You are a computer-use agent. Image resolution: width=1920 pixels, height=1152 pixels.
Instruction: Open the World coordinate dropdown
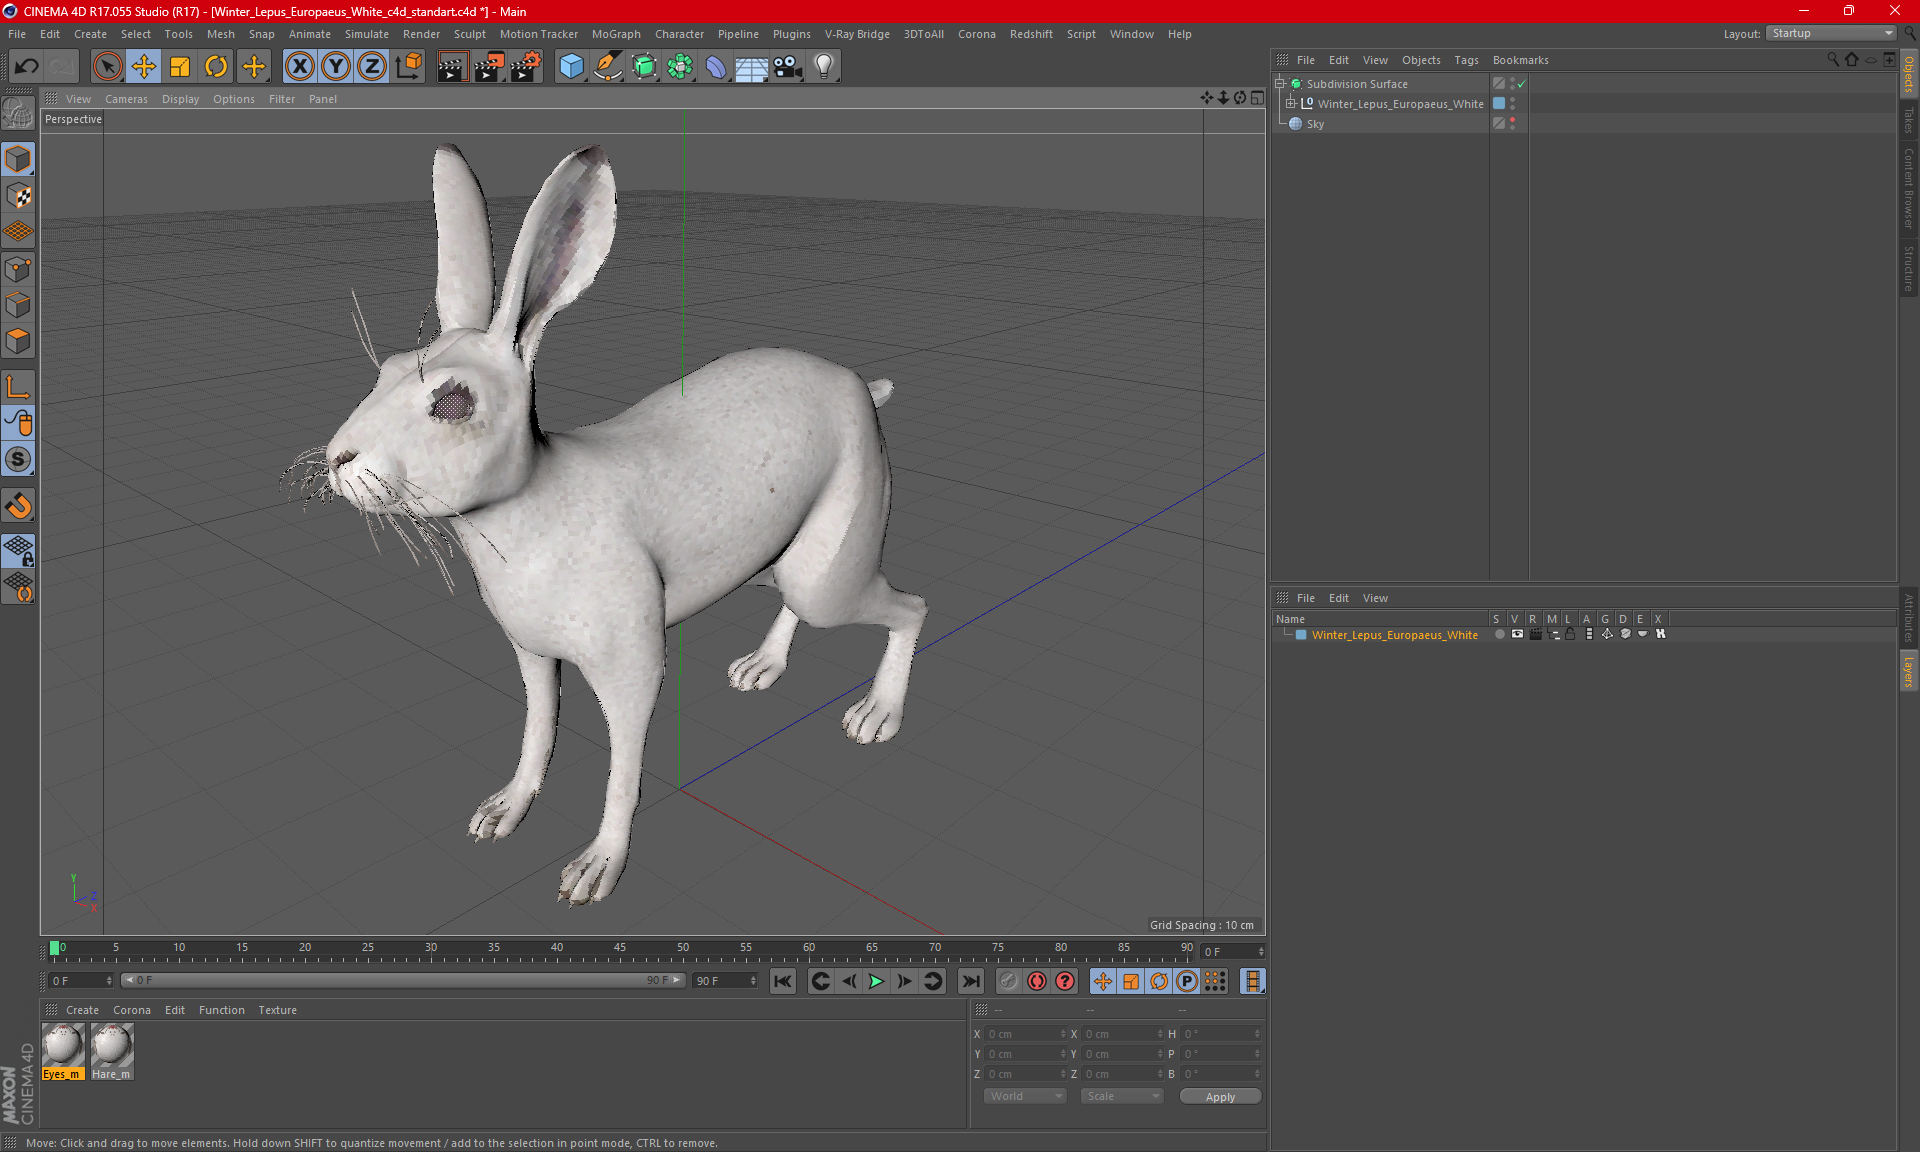click(1025, 1096)
